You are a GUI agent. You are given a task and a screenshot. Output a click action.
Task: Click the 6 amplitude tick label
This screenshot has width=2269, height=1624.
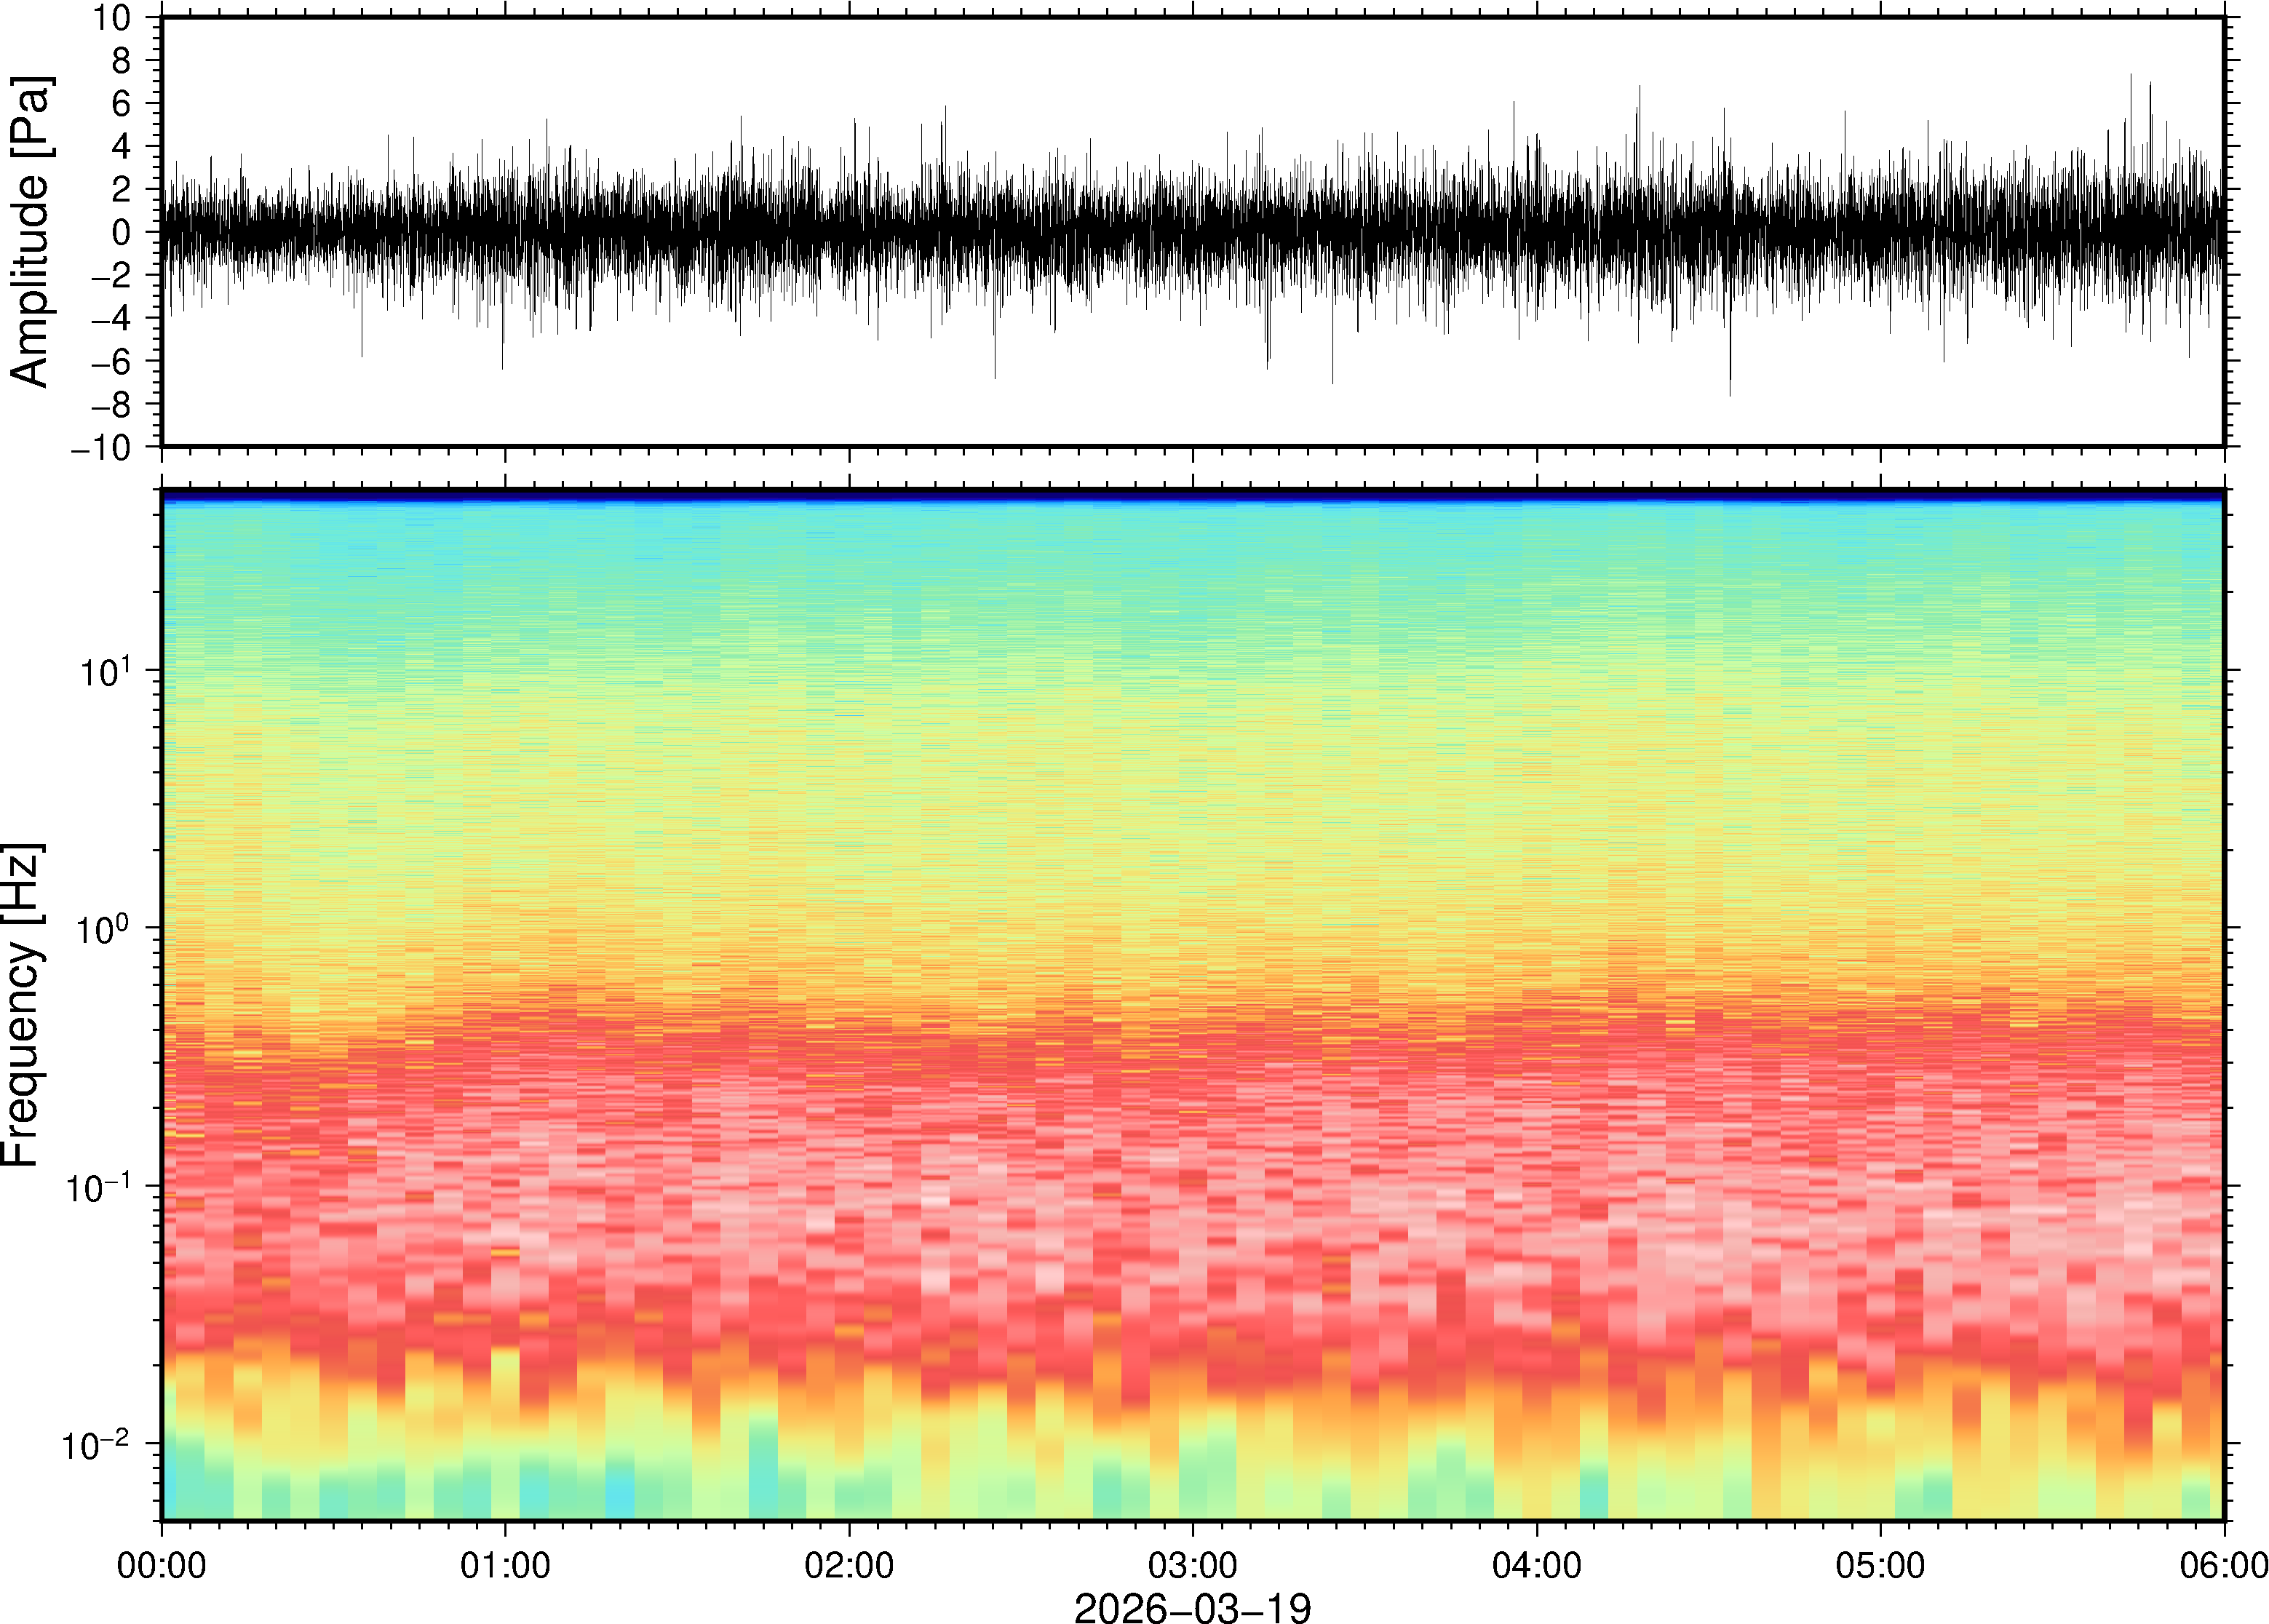[122, 103]
